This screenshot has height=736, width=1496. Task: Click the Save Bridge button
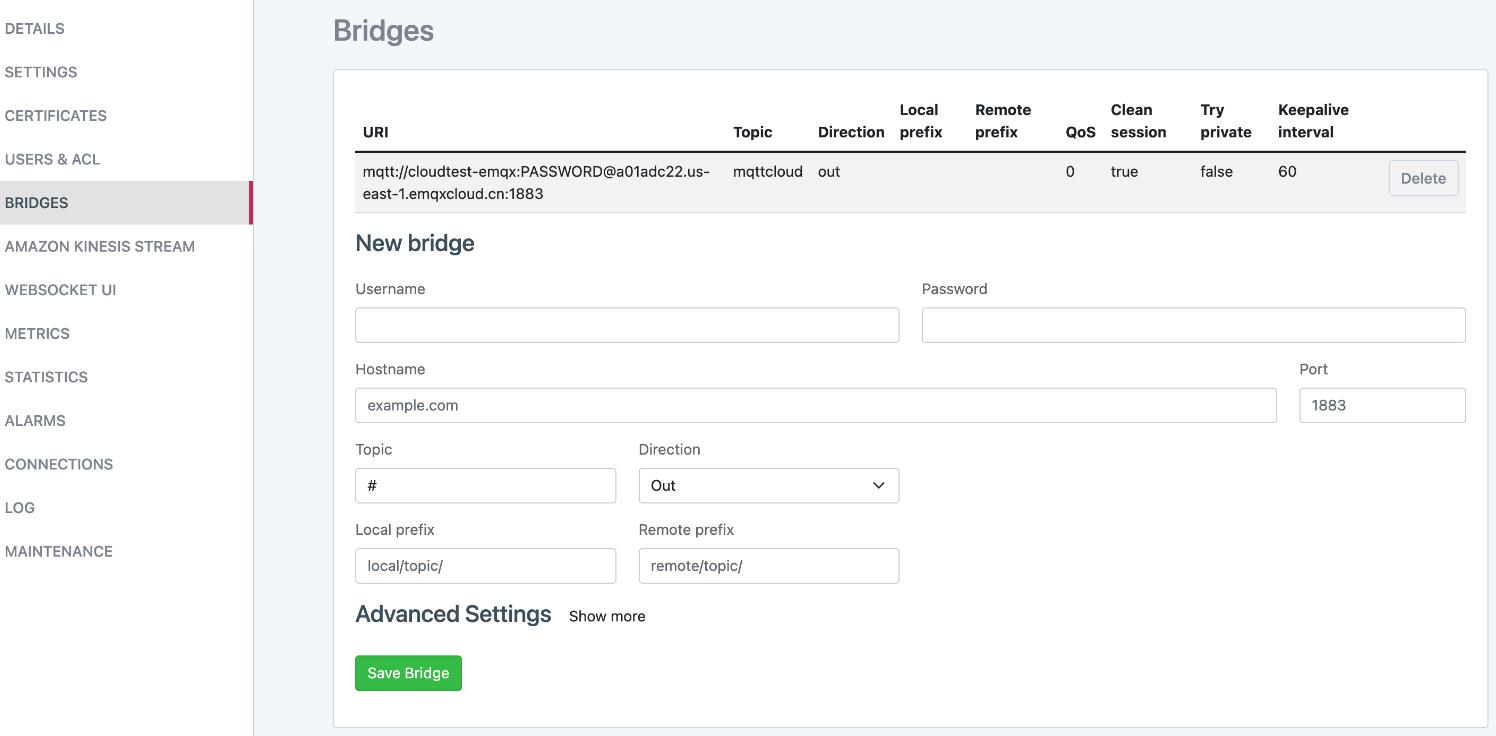coord(408,673)
